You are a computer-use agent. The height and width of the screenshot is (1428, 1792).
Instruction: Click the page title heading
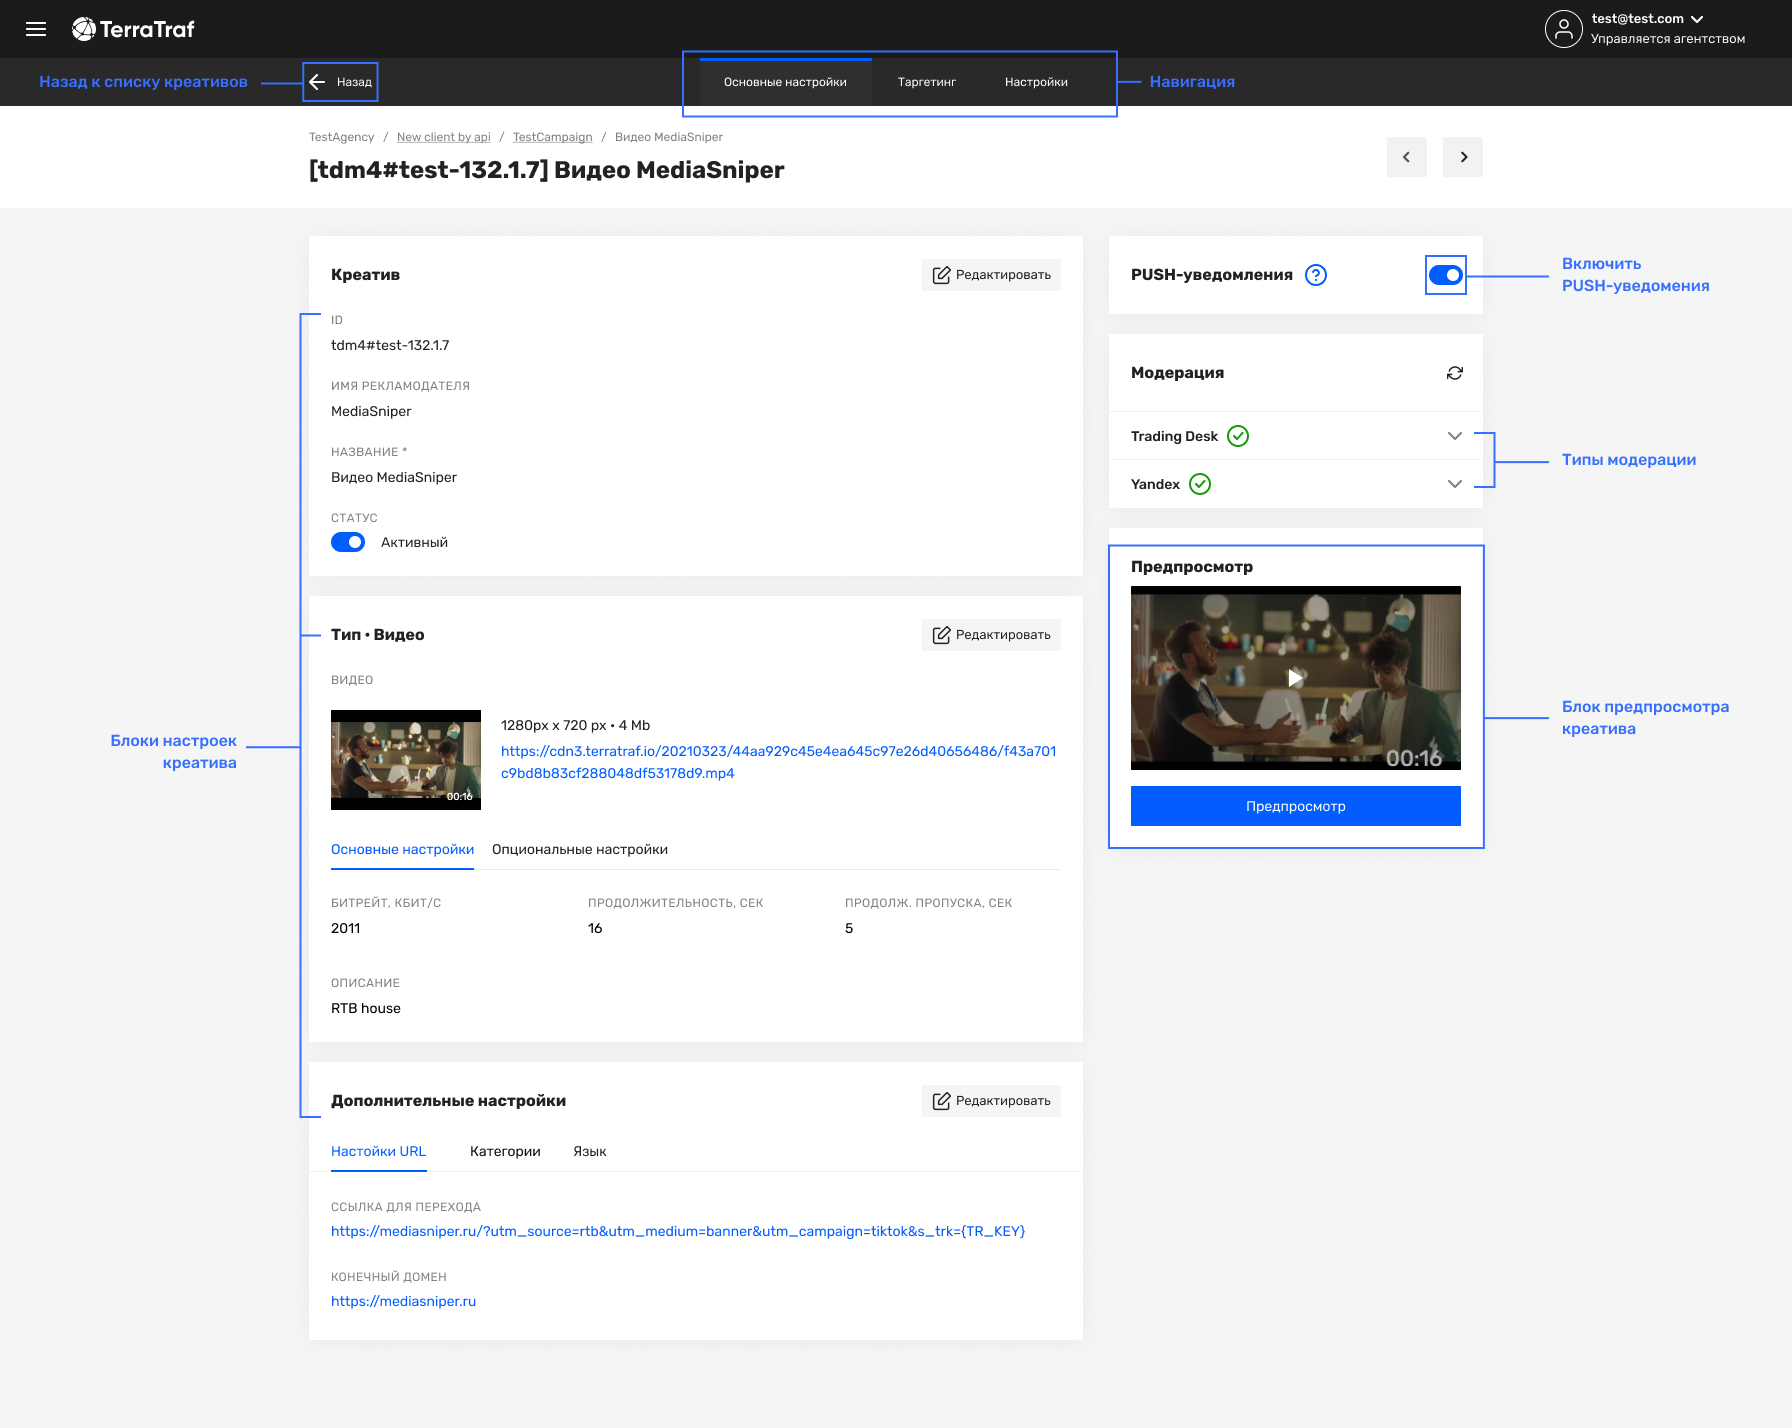547,170
